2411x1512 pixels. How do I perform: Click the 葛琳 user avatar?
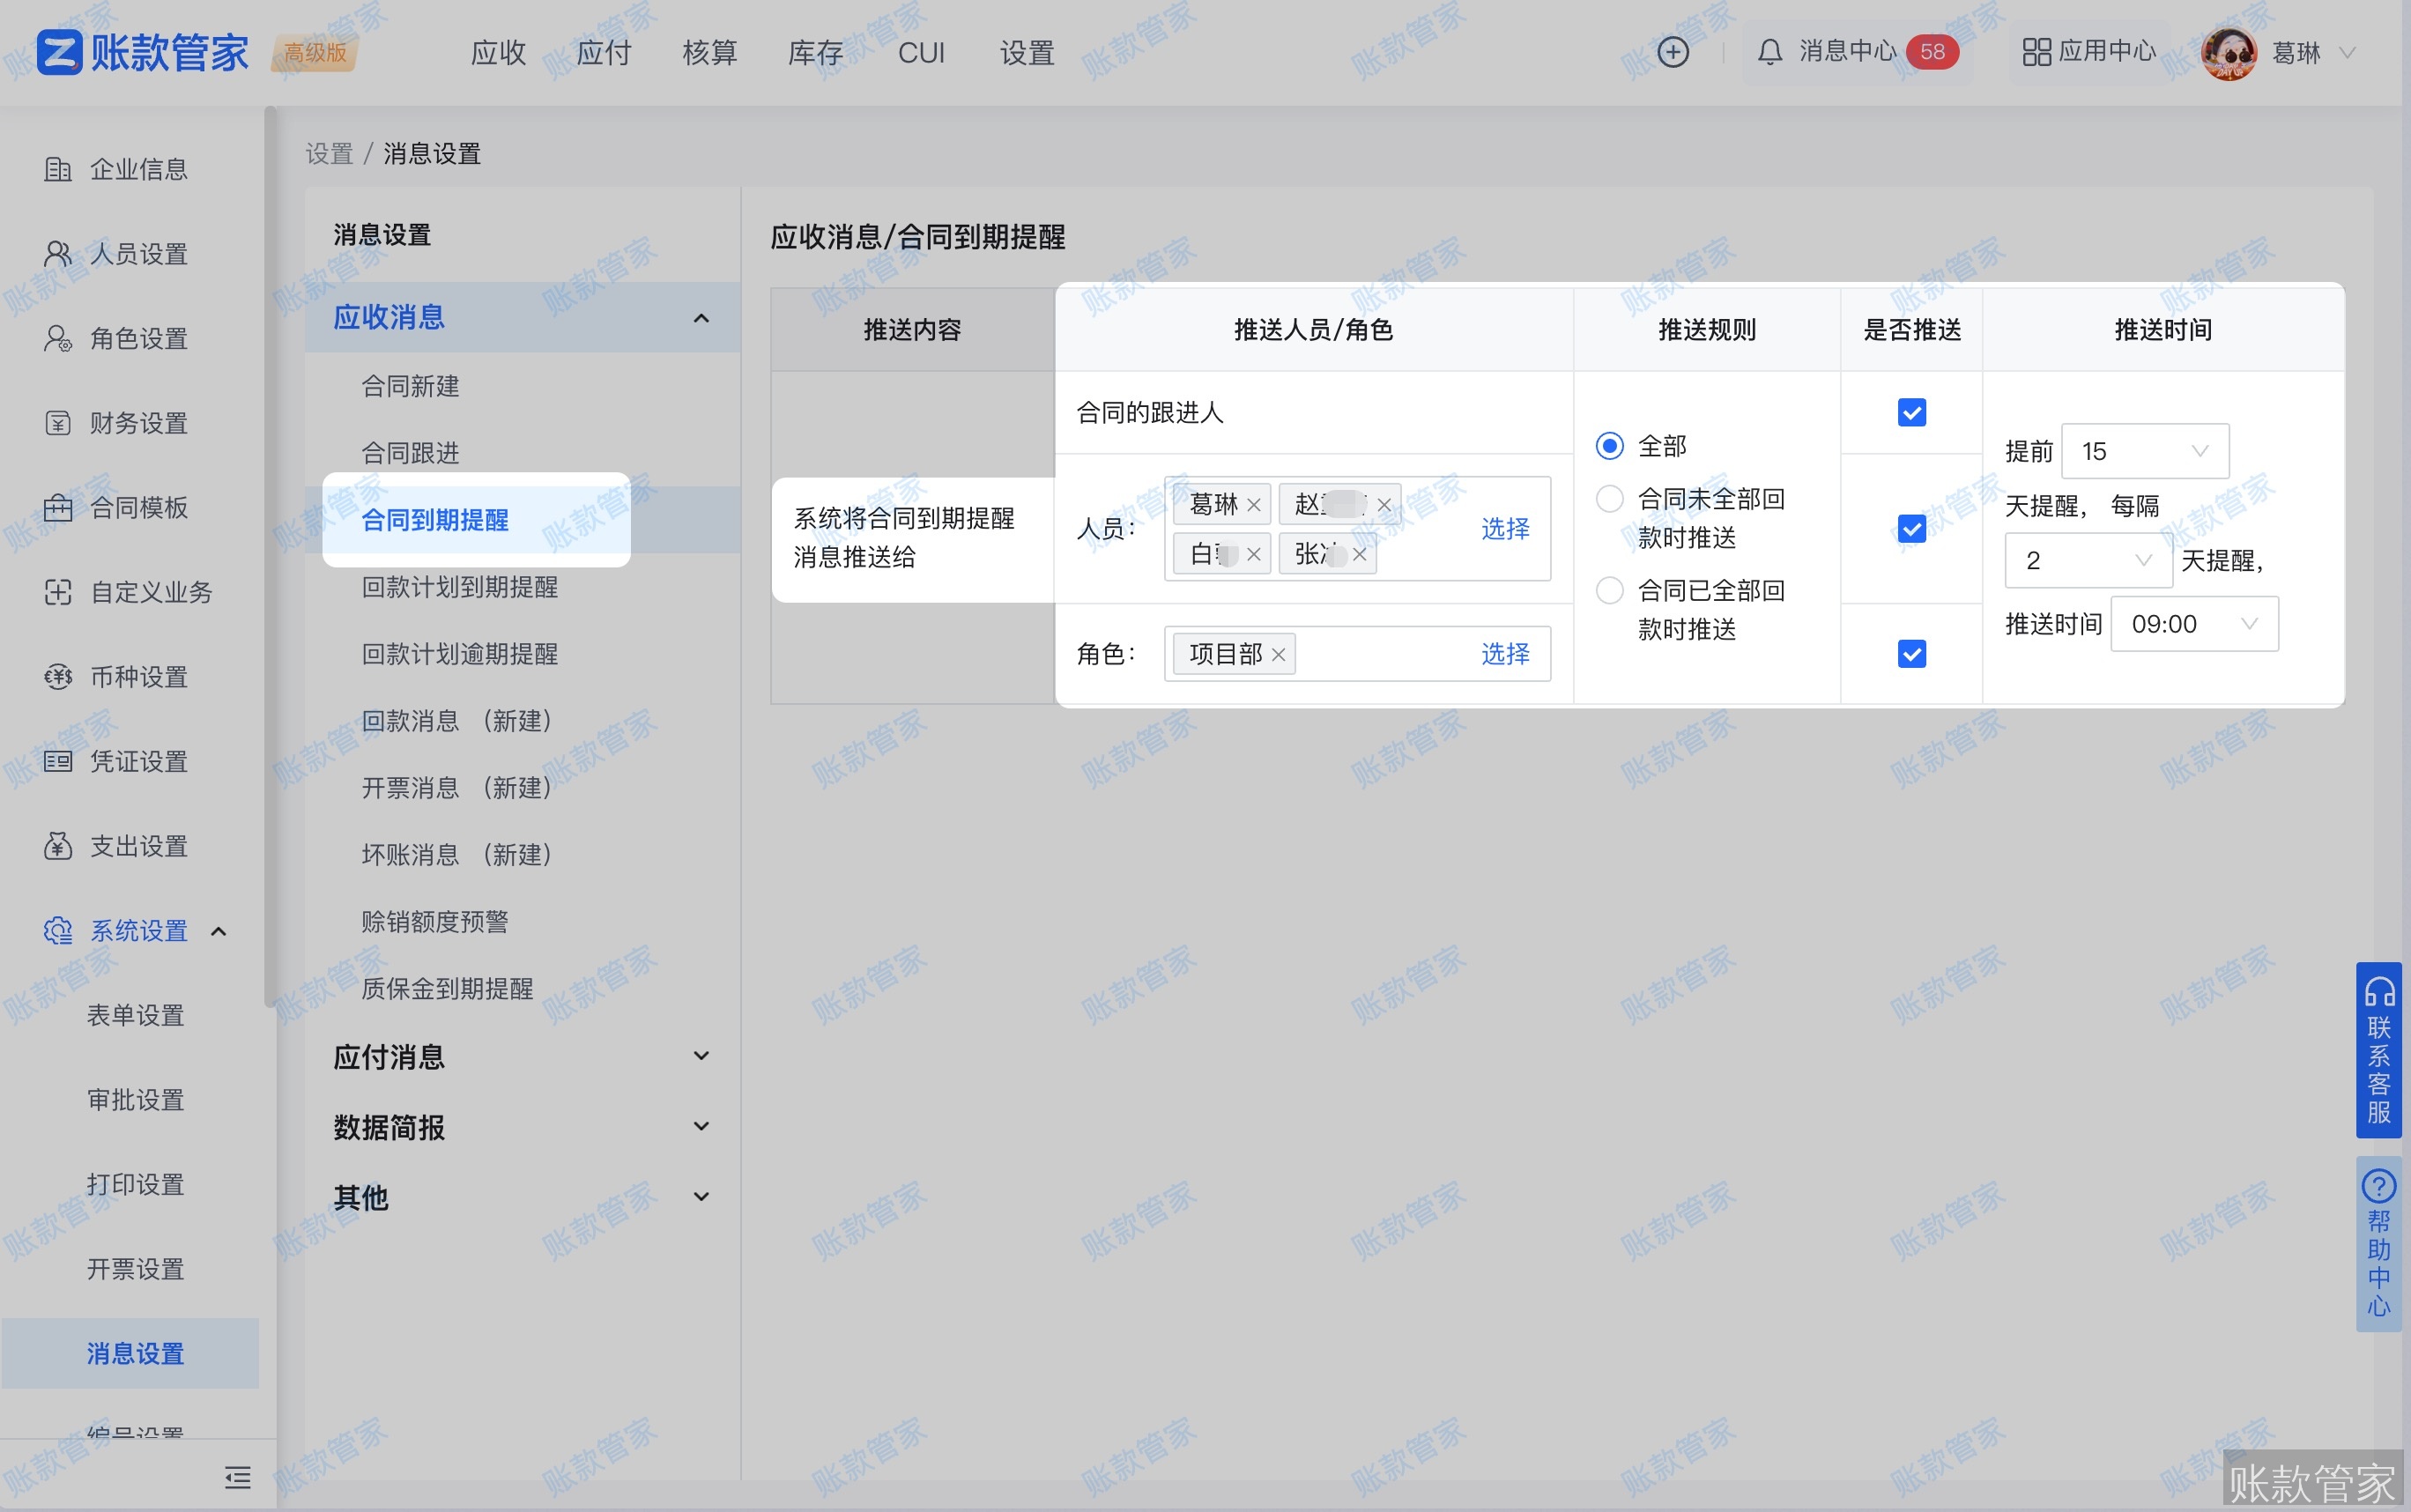pos(2229,52)
